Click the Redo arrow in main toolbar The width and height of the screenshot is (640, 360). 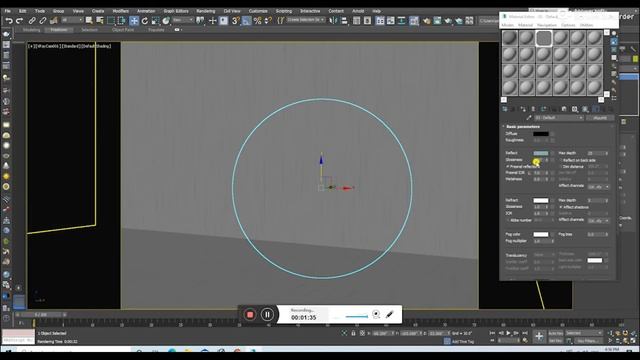(x=19, y=20)
